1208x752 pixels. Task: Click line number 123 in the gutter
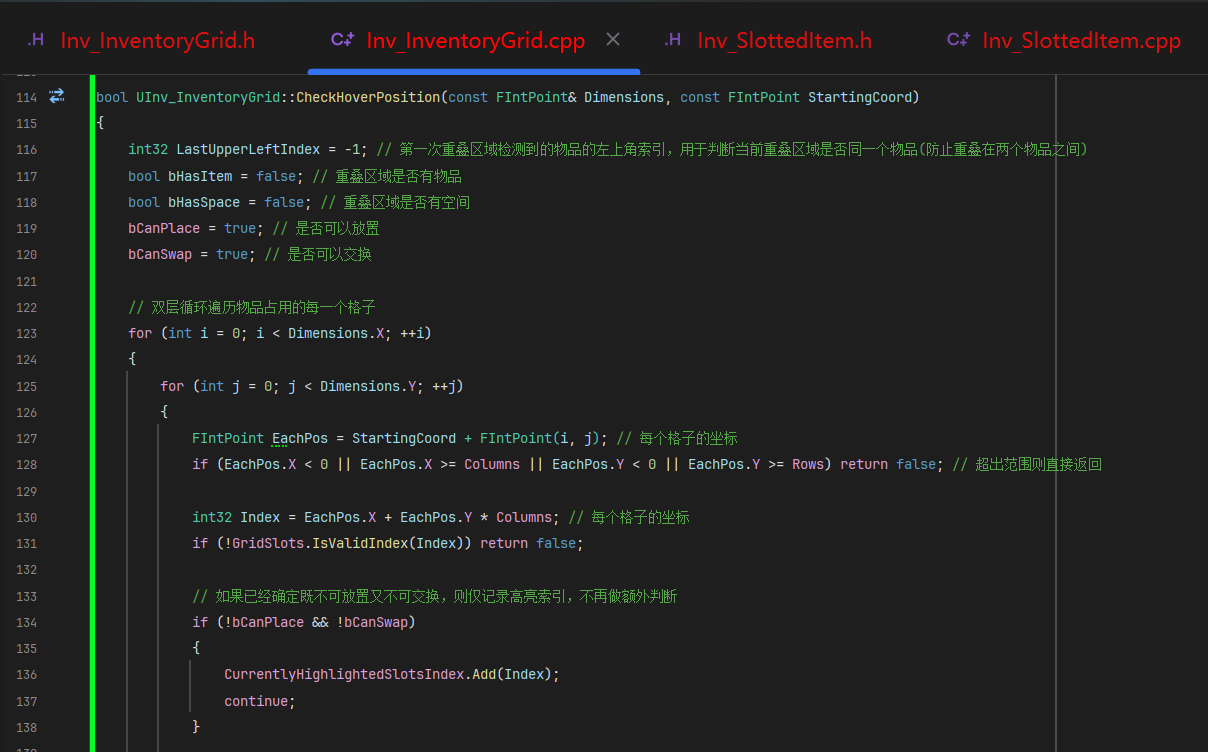(27, 333)
